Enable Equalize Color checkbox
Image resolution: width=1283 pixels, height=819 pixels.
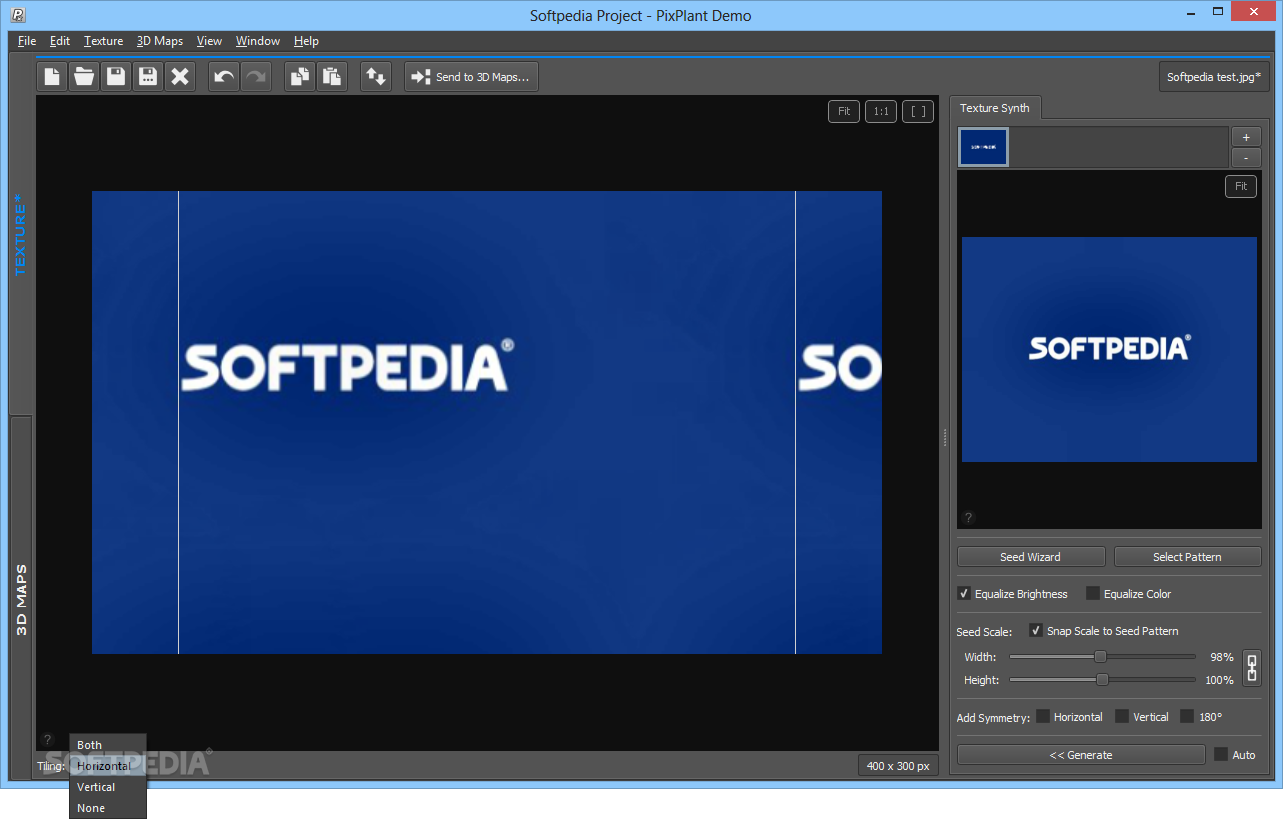tap(1093, 594)
